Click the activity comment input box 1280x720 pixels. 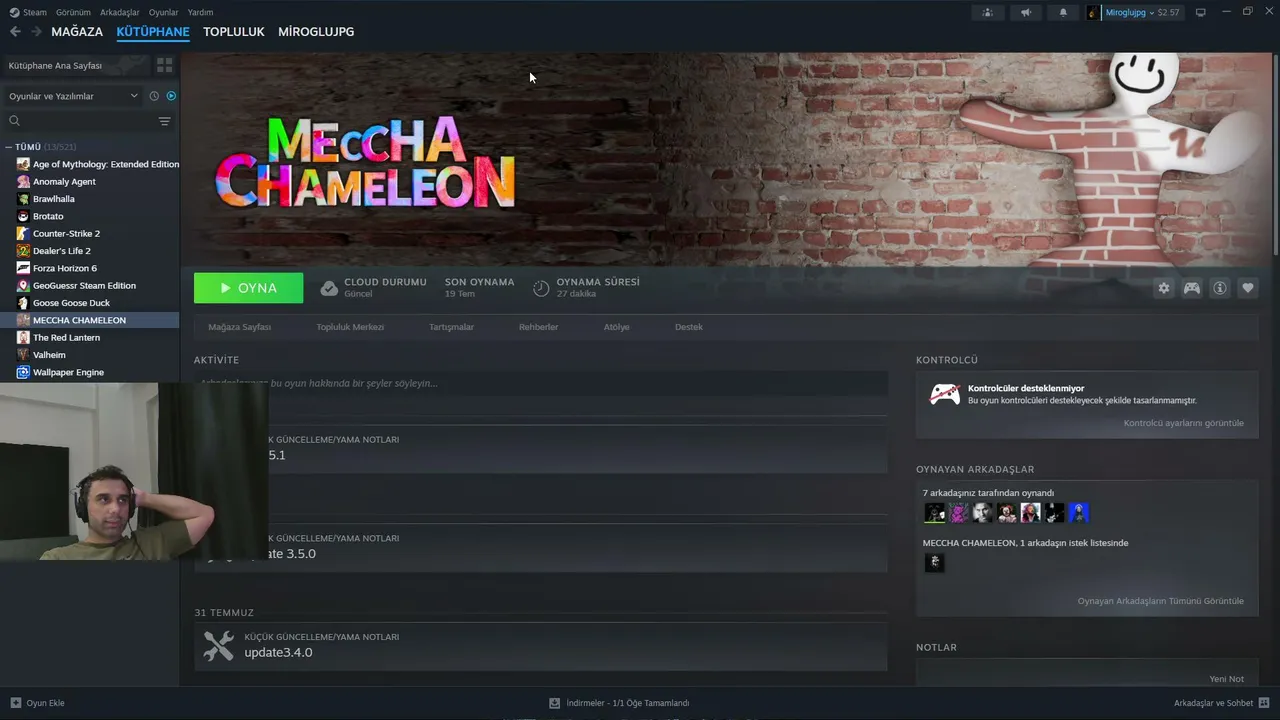click(541, 383)
